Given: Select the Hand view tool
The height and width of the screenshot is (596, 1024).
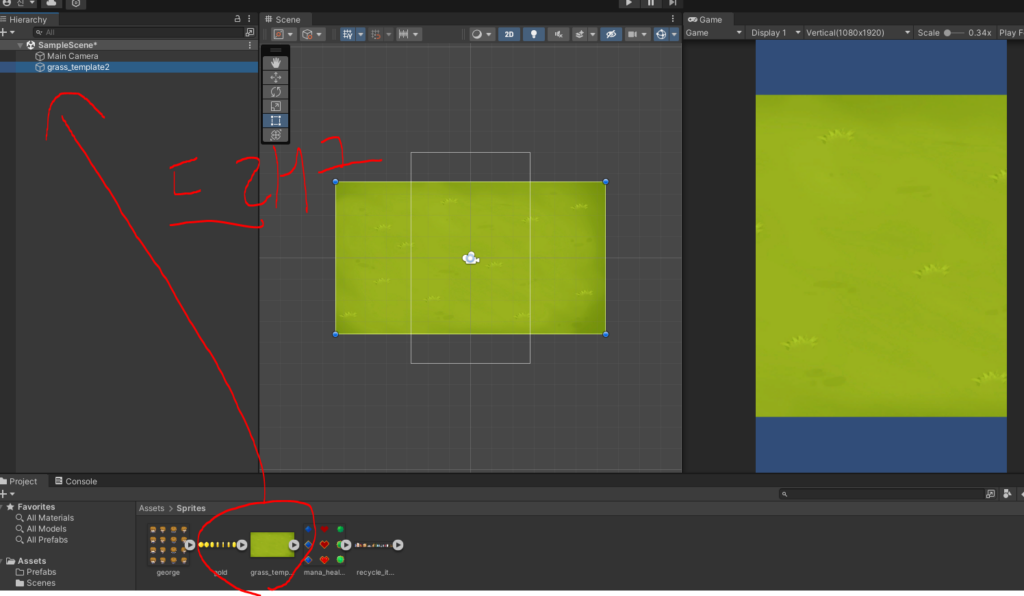Looking at the screenshot, I should 275,63.
